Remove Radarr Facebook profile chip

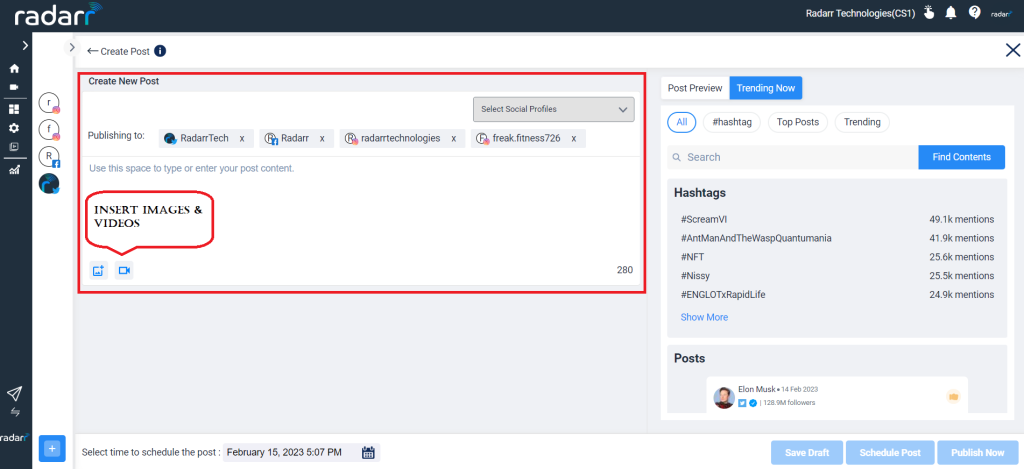click(322, 138)
